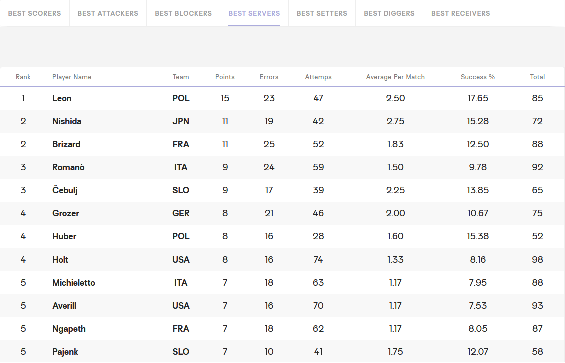Open the Best Setters tab
Image resolution: width=565 pixels, height=363 pixels.
(x=322, y=14)
